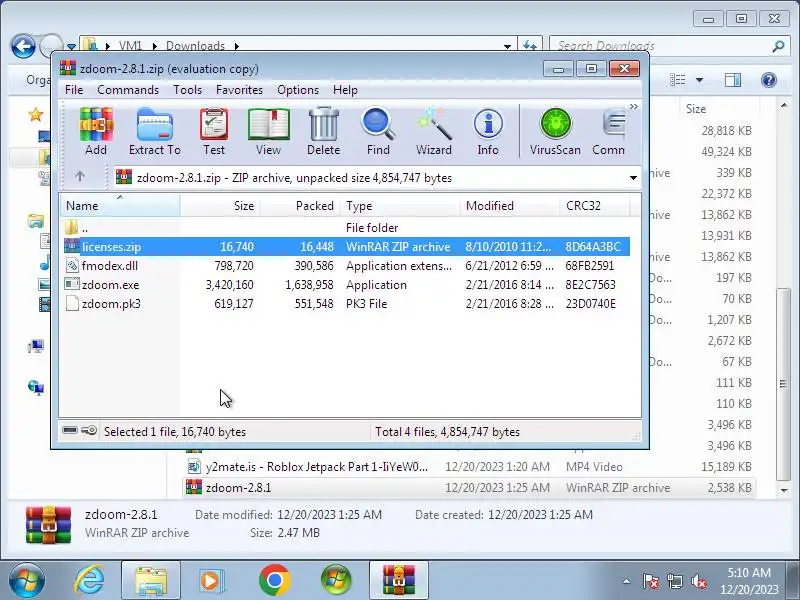Click the fmodex.dll file icon
Screen dimensions: 800x600
(x=72, y=265)
